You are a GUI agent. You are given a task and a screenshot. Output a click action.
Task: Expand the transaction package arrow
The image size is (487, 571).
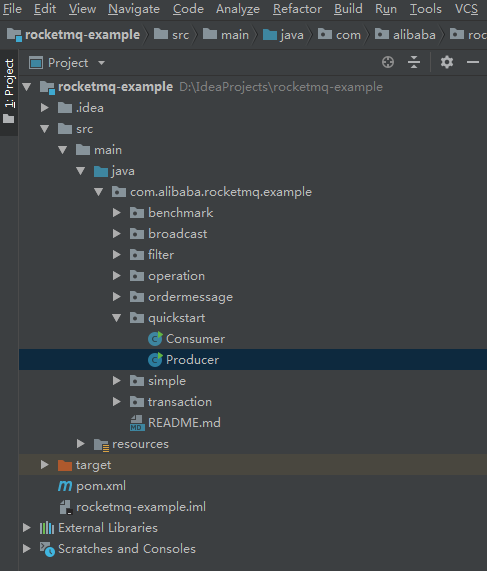pyautogui.click(x=117, y=402)
